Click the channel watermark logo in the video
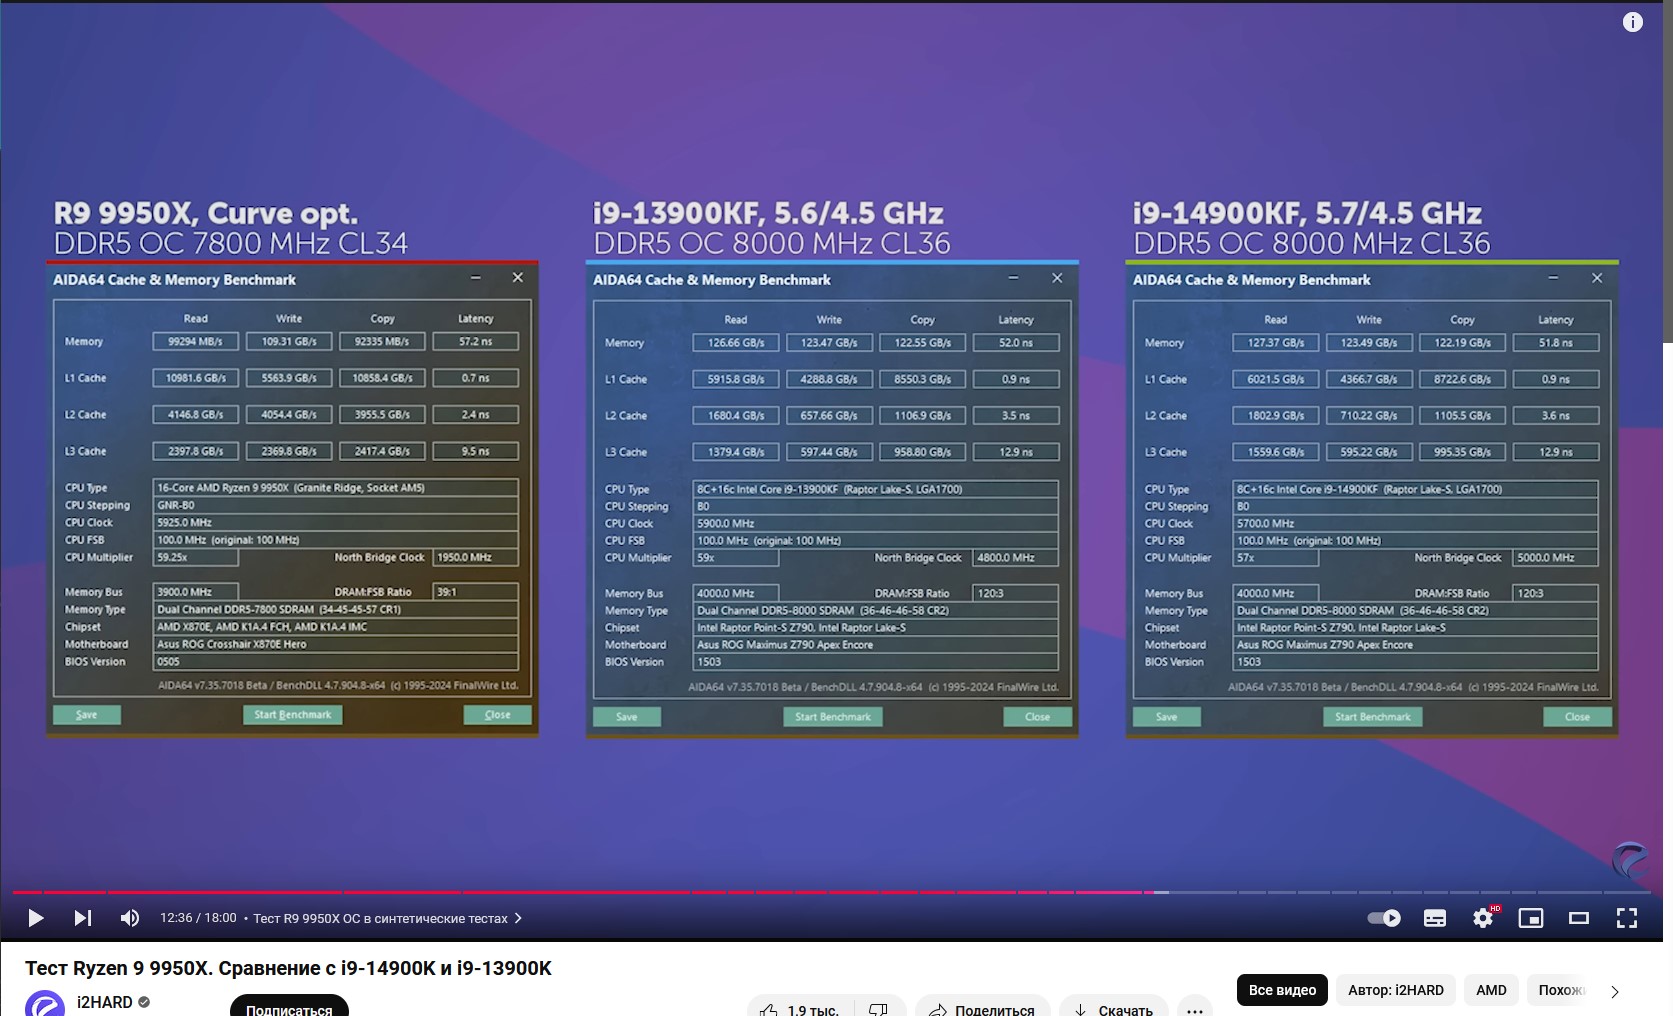 [1631, 860]
